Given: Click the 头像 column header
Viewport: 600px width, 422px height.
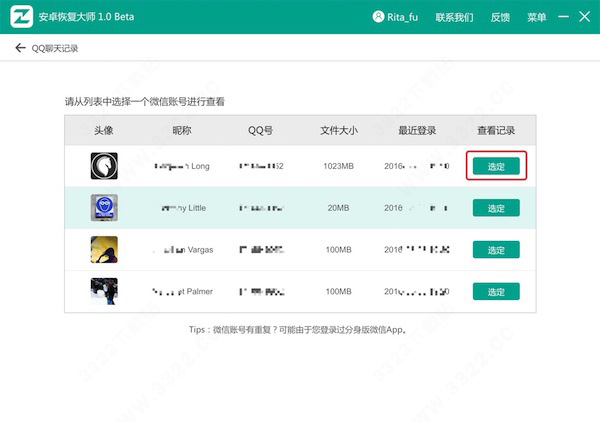Looking at the screenshot, I should coord(104,130).
